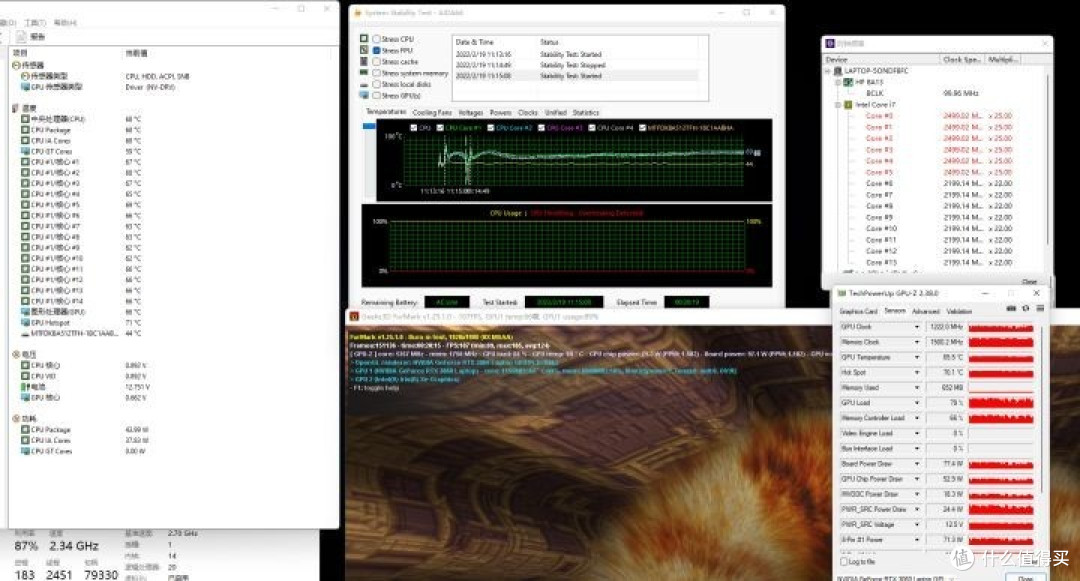Screen dimensions: 1080x581
Task: Click the report icon in AIDA64 toolbar
Action: point(21,36)
